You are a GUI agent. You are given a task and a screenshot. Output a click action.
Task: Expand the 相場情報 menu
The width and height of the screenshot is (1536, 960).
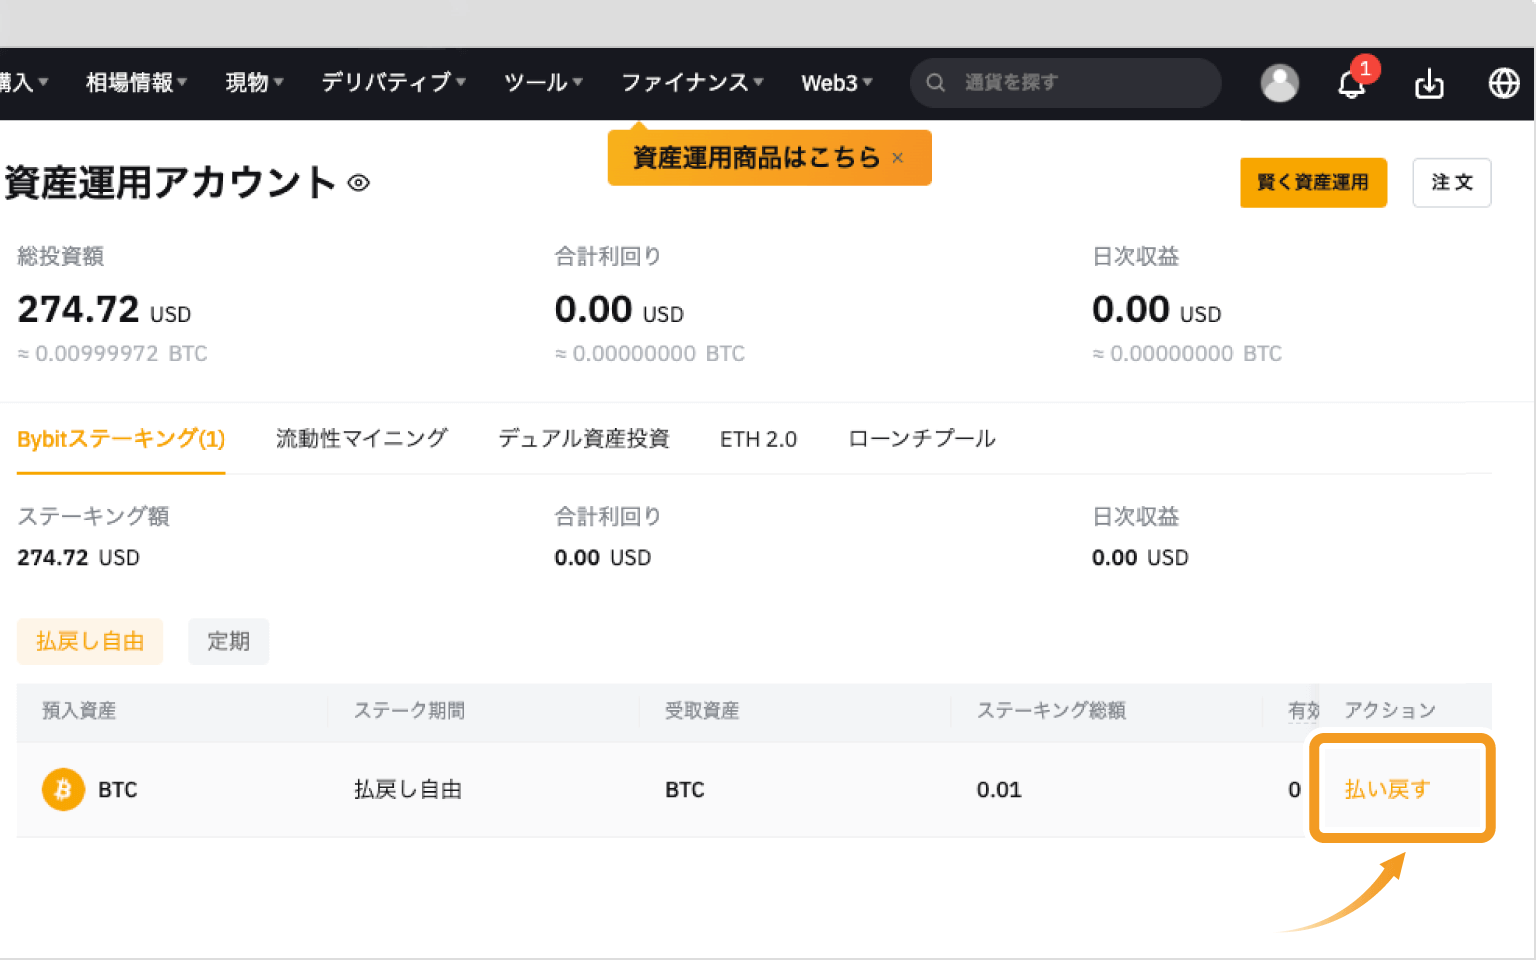tap(136, 82)
